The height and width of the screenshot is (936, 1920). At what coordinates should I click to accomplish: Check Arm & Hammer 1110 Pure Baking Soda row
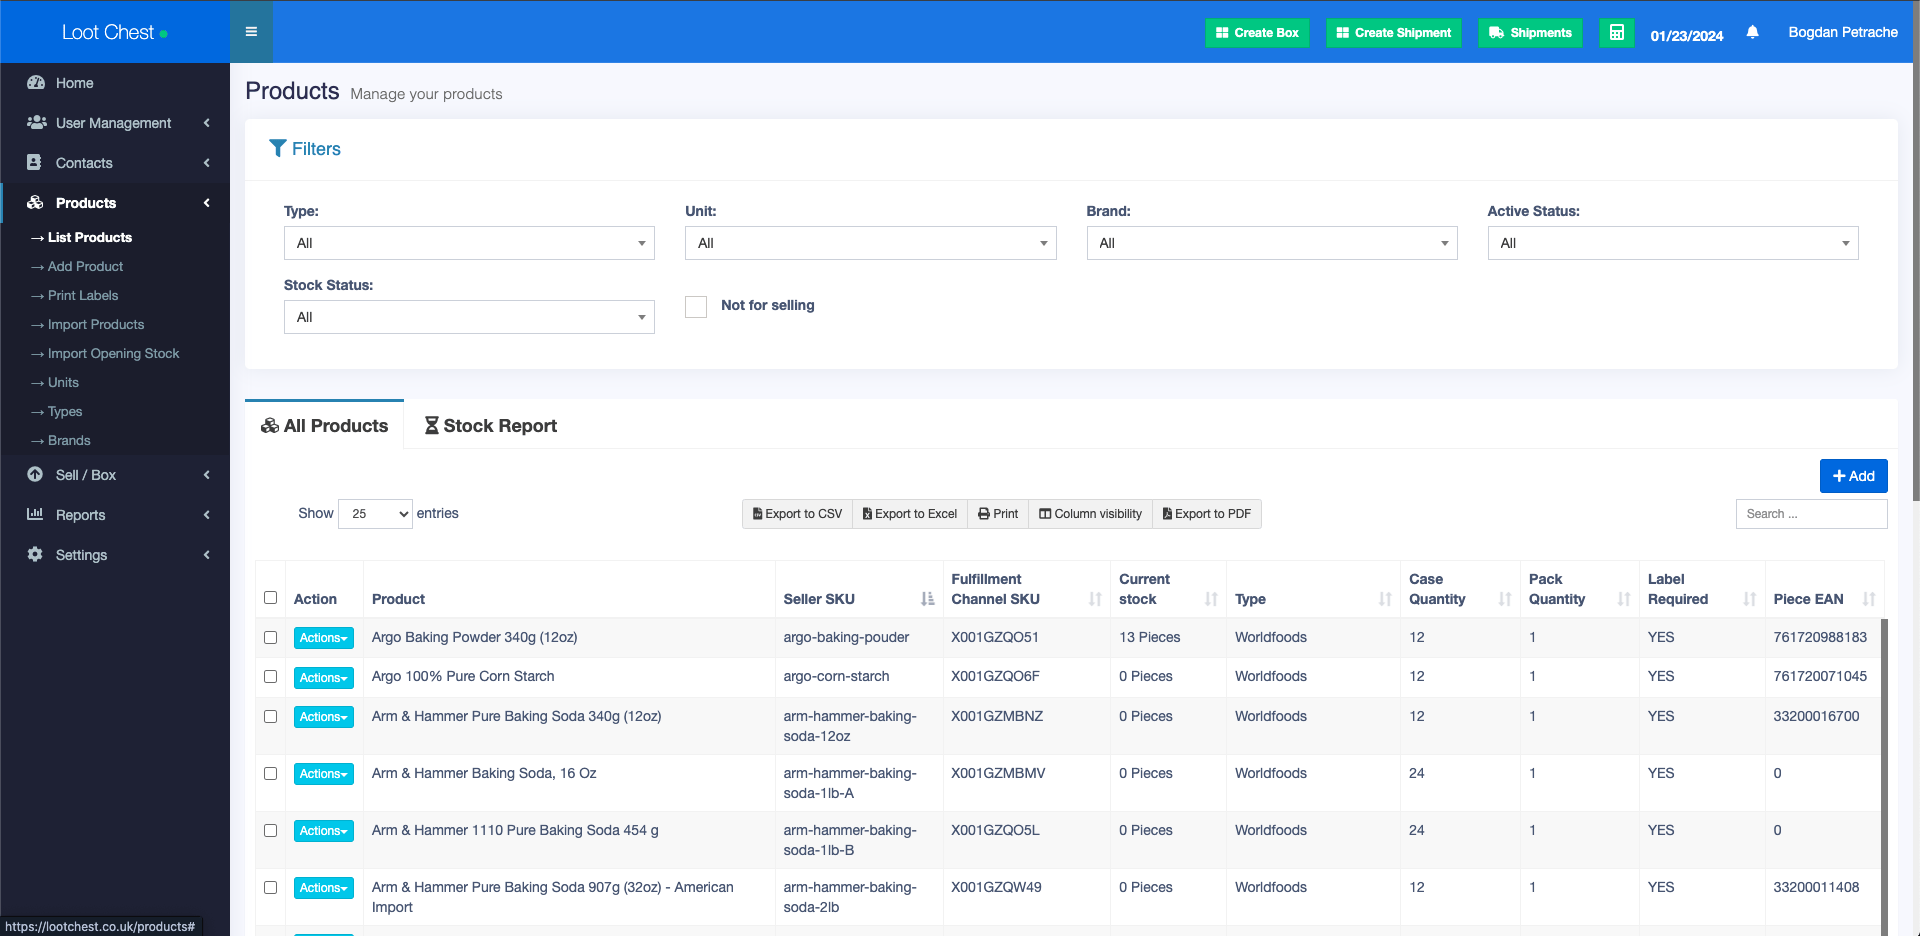pos(270,830)
